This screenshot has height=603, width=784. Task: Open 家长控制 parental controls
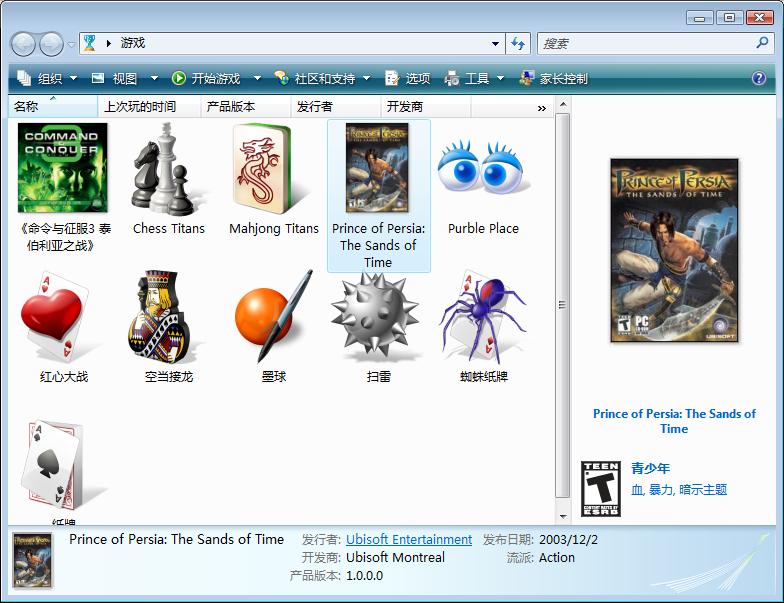[553, 78]
